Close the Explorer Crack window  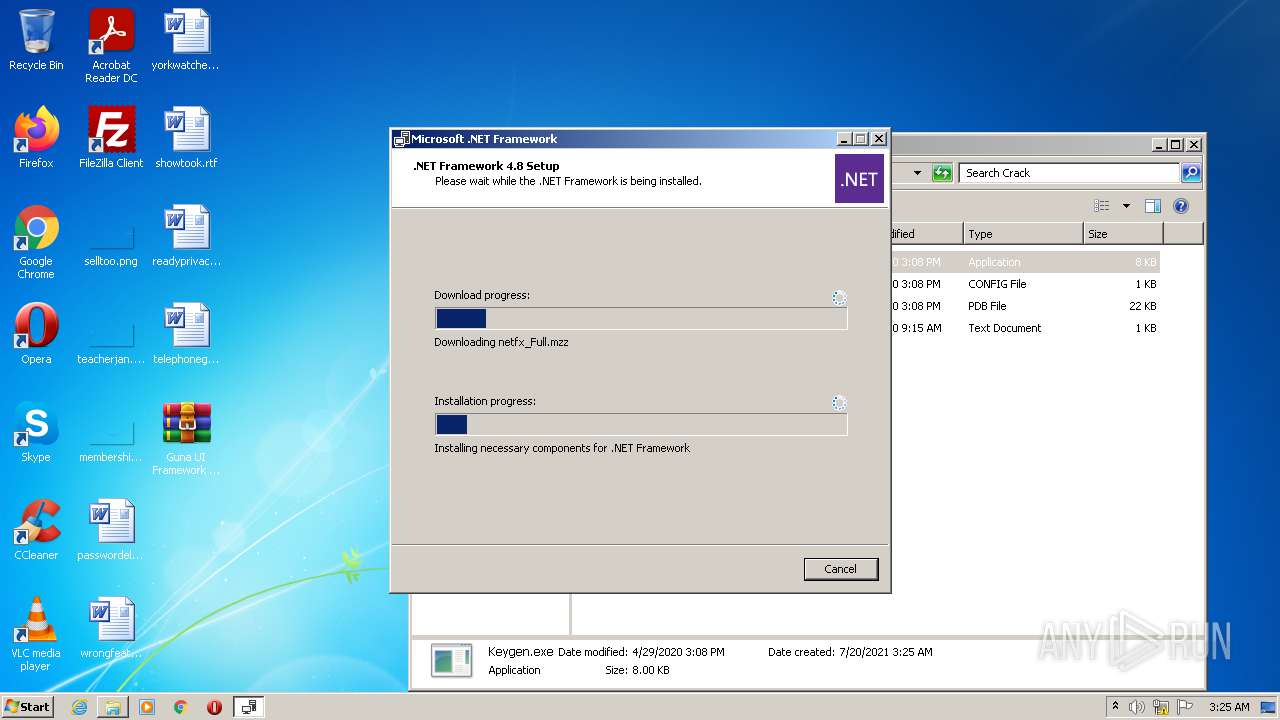click(x=1193, y=145)
